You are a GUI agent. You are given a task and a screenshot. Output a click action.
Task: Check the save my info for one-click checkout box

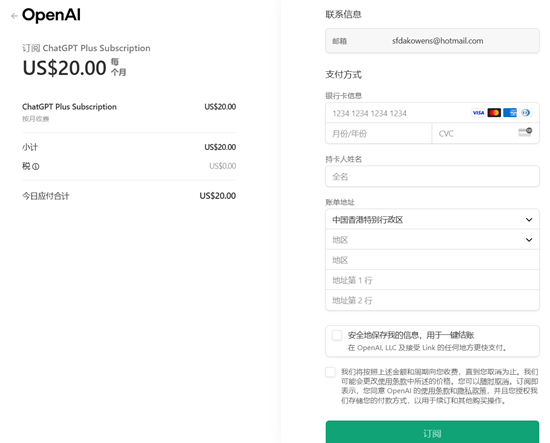pyautogui.click(x=337, y=335)
